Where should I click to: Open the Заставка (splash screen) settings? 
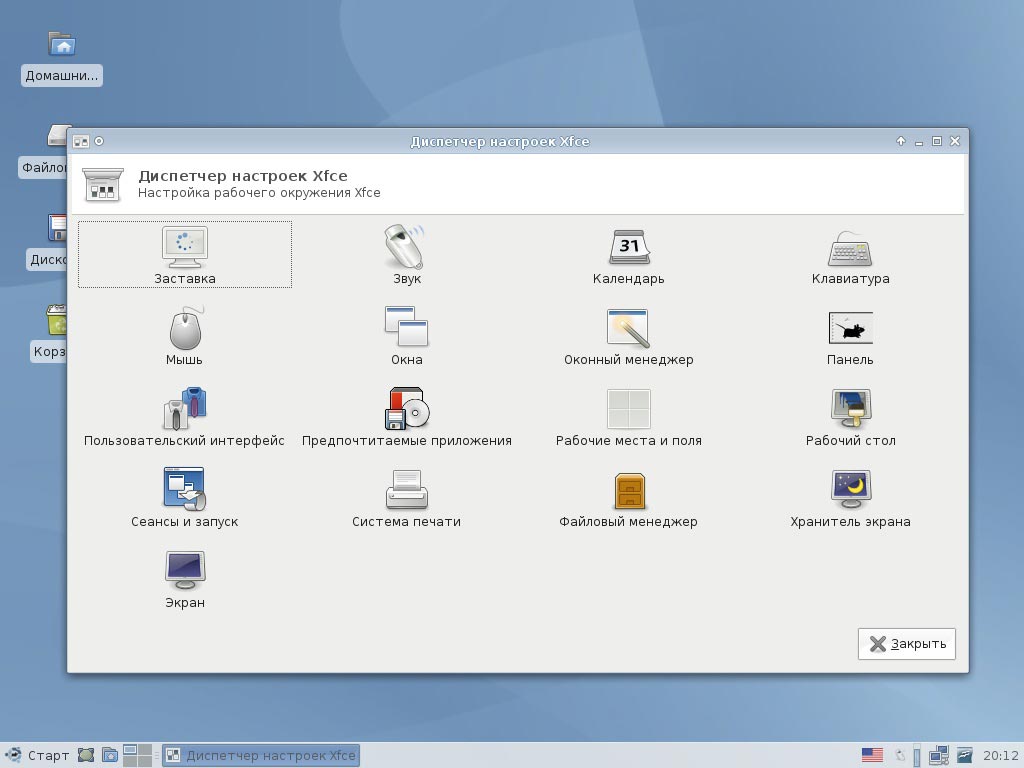pos(185,247)
